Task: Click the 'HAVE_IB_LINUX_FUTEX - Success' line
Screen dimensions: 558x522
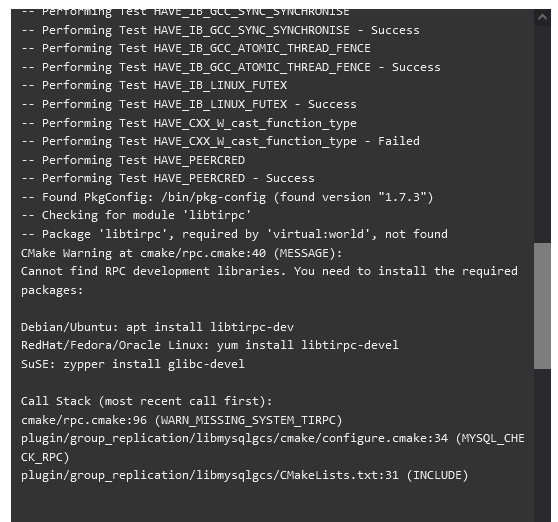Action: point(189,105)
